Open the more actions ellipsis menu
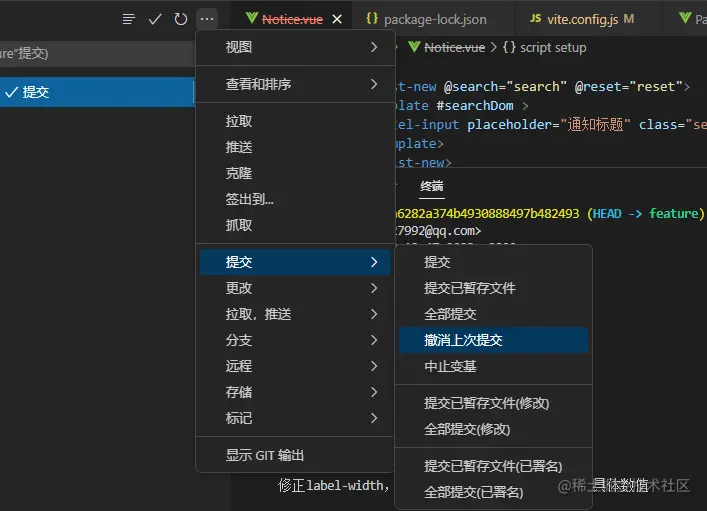707x511 pixels. (x=207, y=19)
